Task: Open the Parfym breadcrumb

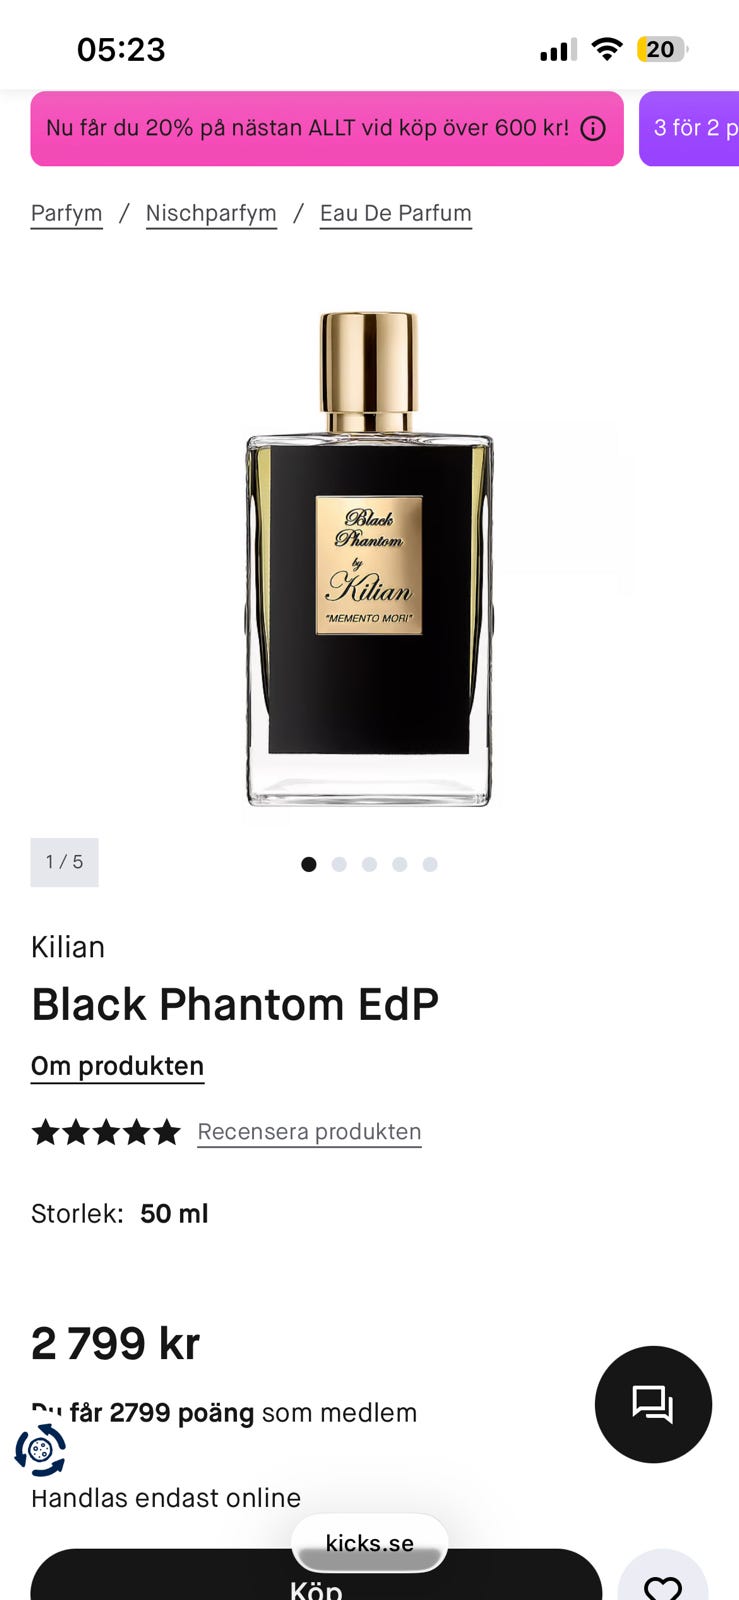Action: 67,213
